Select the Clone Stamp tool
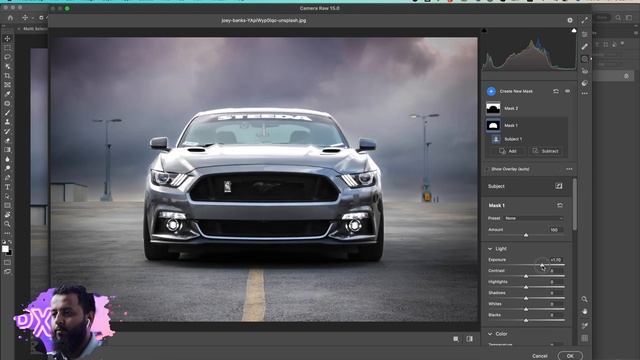 (x=7, y=122)
